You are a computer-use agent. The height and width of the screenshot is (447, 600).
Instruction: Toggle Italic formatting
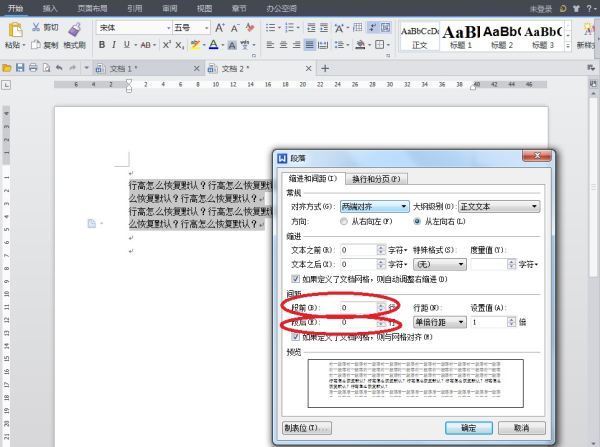click(114, 45)
